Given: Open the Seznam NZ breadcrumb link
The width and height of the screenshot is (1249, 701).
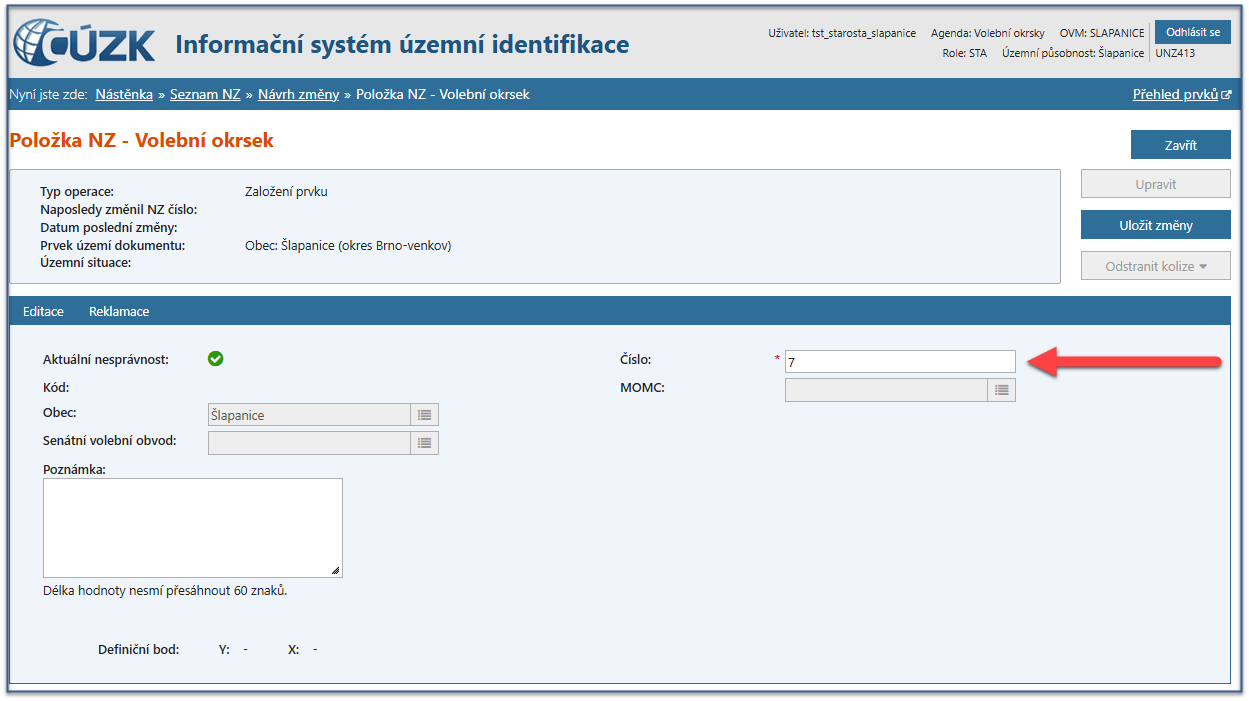Looking at the screenshot, I should click(x=205, y=94).
